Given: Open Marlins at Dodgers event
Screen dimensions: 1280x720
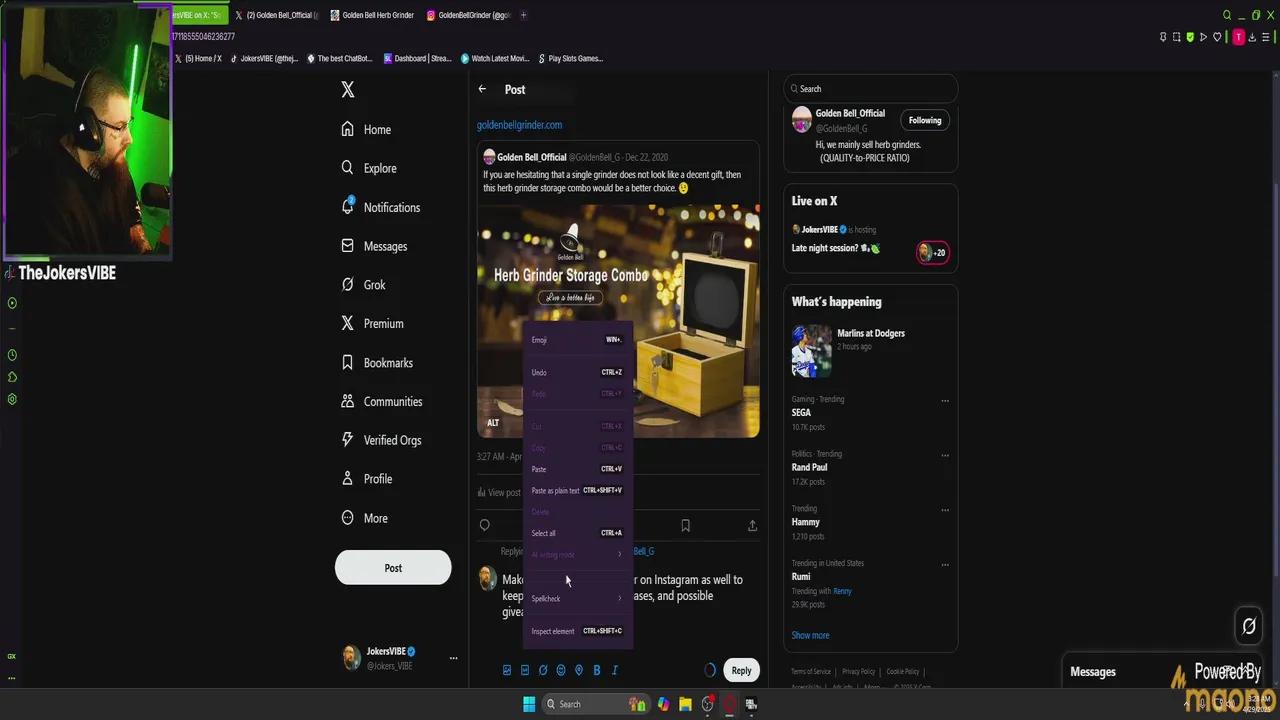Looking at the screenshot, I should tap(871, 350).
